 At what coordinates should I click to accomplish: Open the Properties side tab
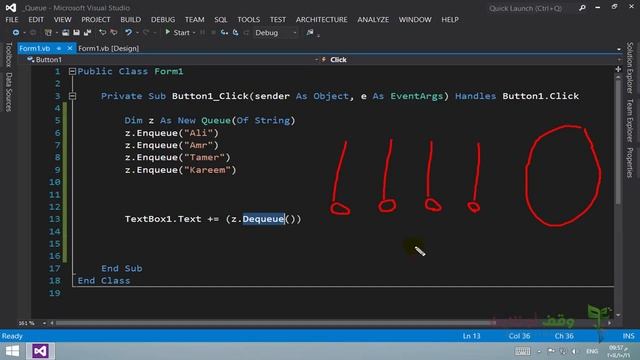pyautogui.click(x=630, y=162)
